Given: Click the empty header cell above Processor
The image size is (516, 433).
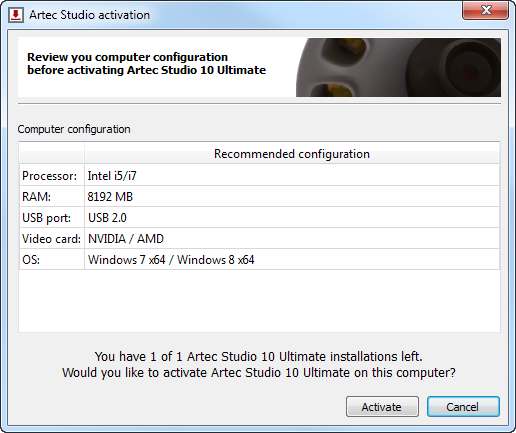Looking at the screenshot, I should coord(52,154).
